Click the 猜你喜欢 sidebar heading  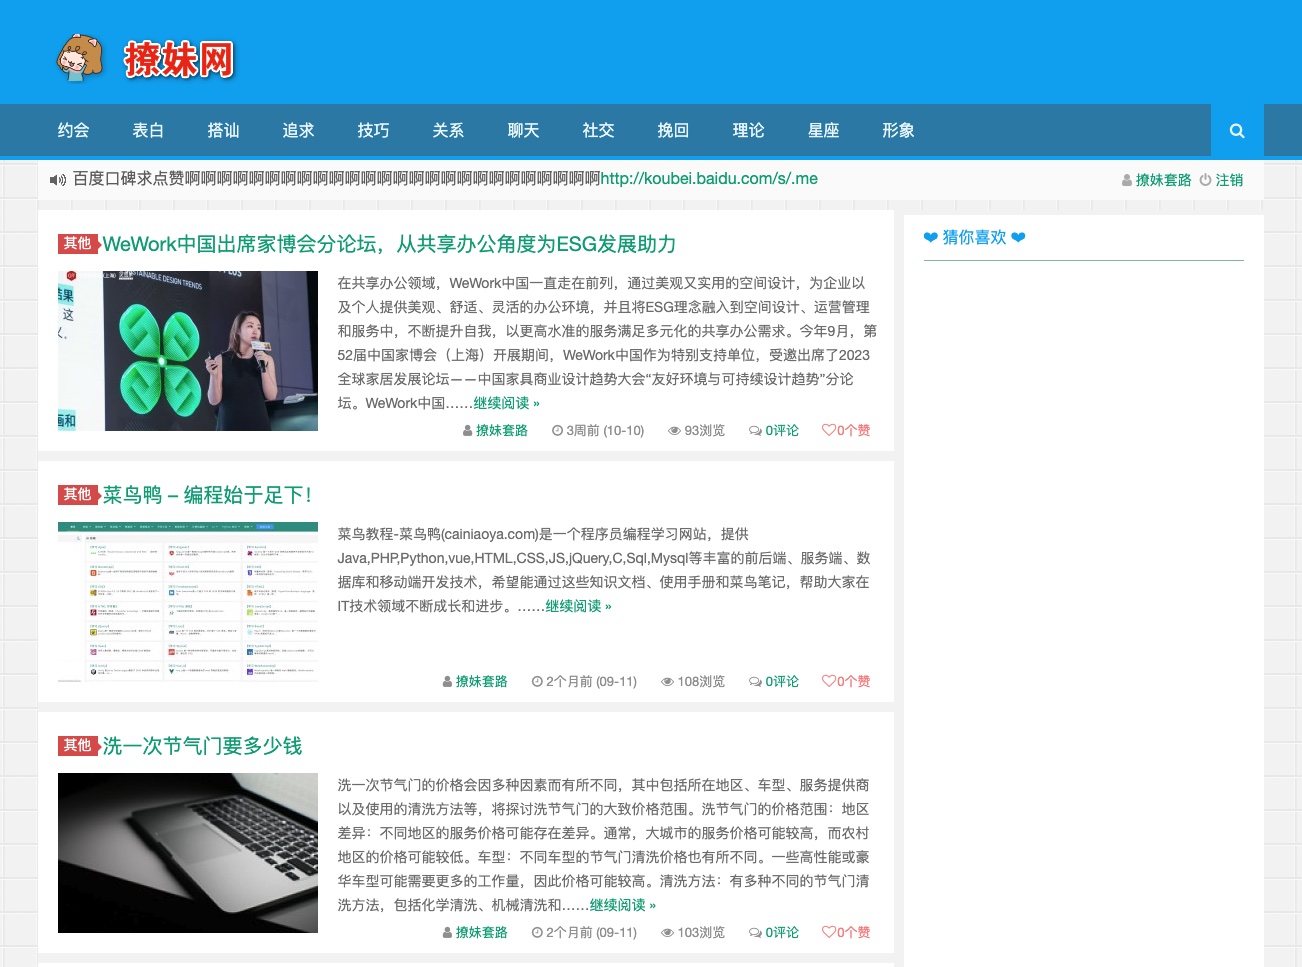click(974, 237)
